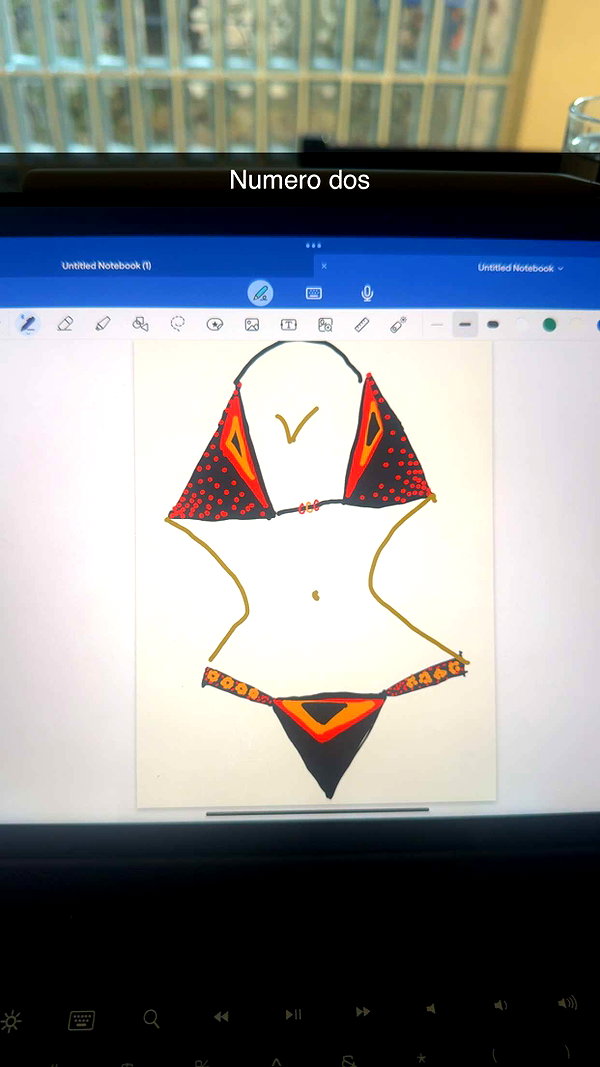Choose the thick stroke thickness

pyautogui.click(x=493, y=325)
